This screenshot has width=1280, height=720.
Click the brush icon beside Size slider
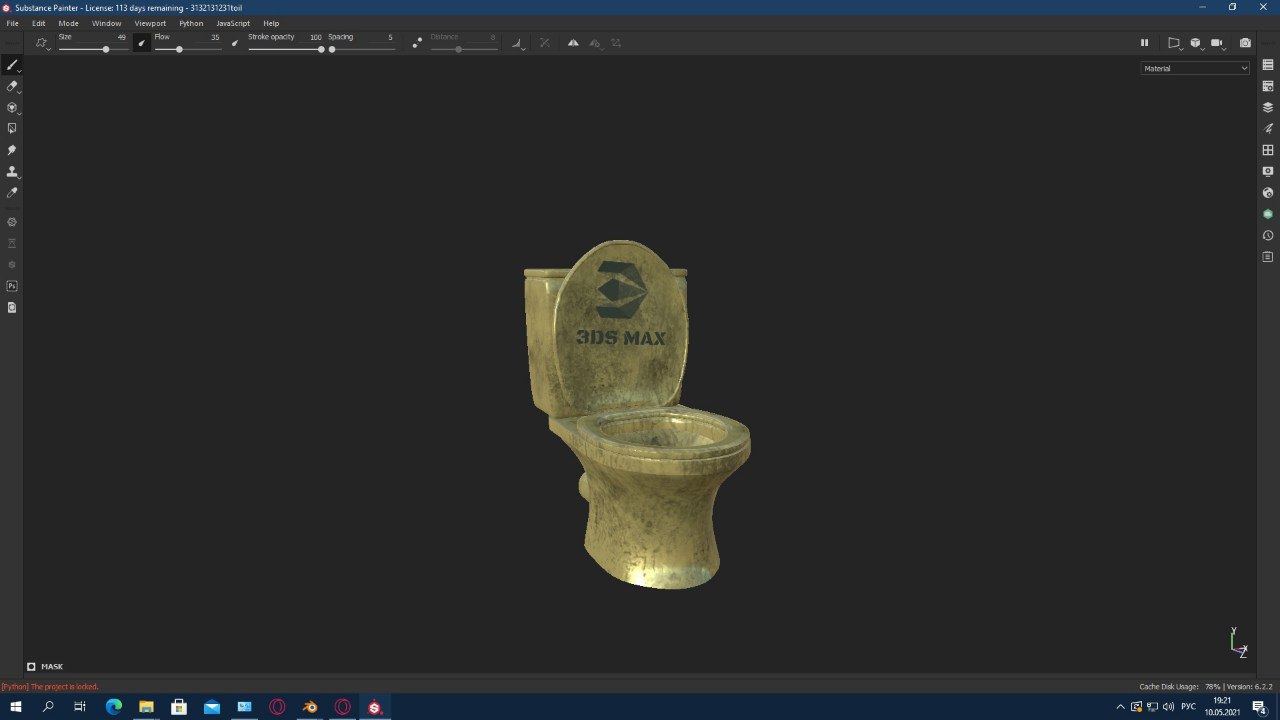tap(141, 43)
